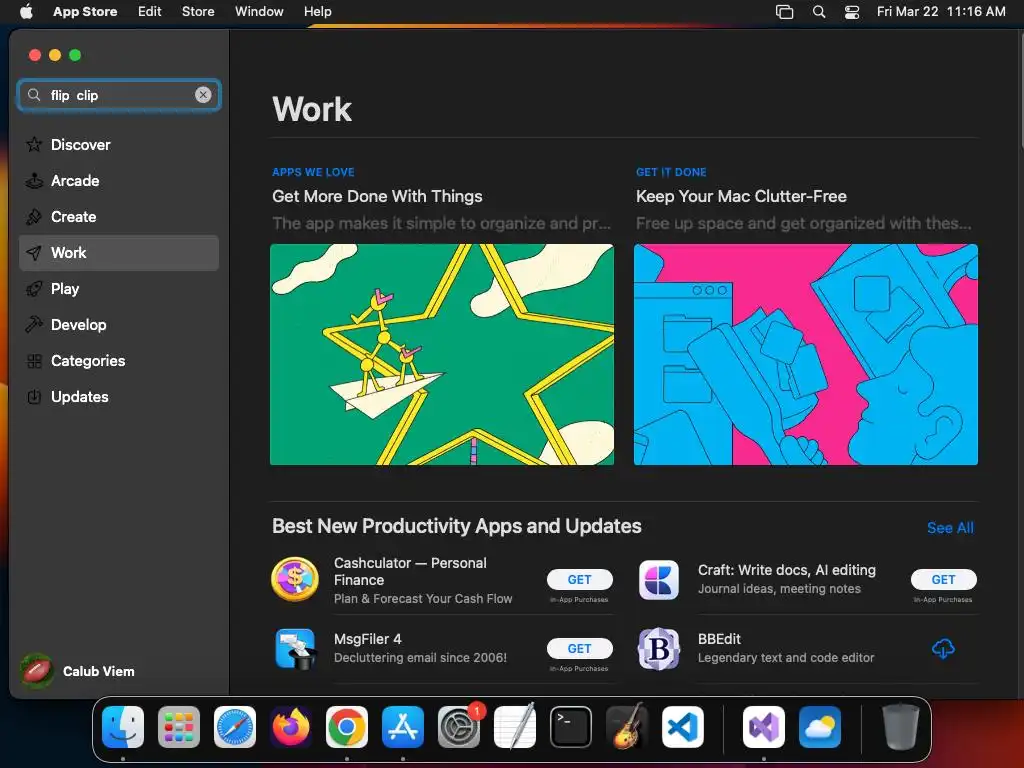Viewport: 1024px width, 768px height.
Task: Click the App Store icon in the Dock
Action: [x=403, y=726]
